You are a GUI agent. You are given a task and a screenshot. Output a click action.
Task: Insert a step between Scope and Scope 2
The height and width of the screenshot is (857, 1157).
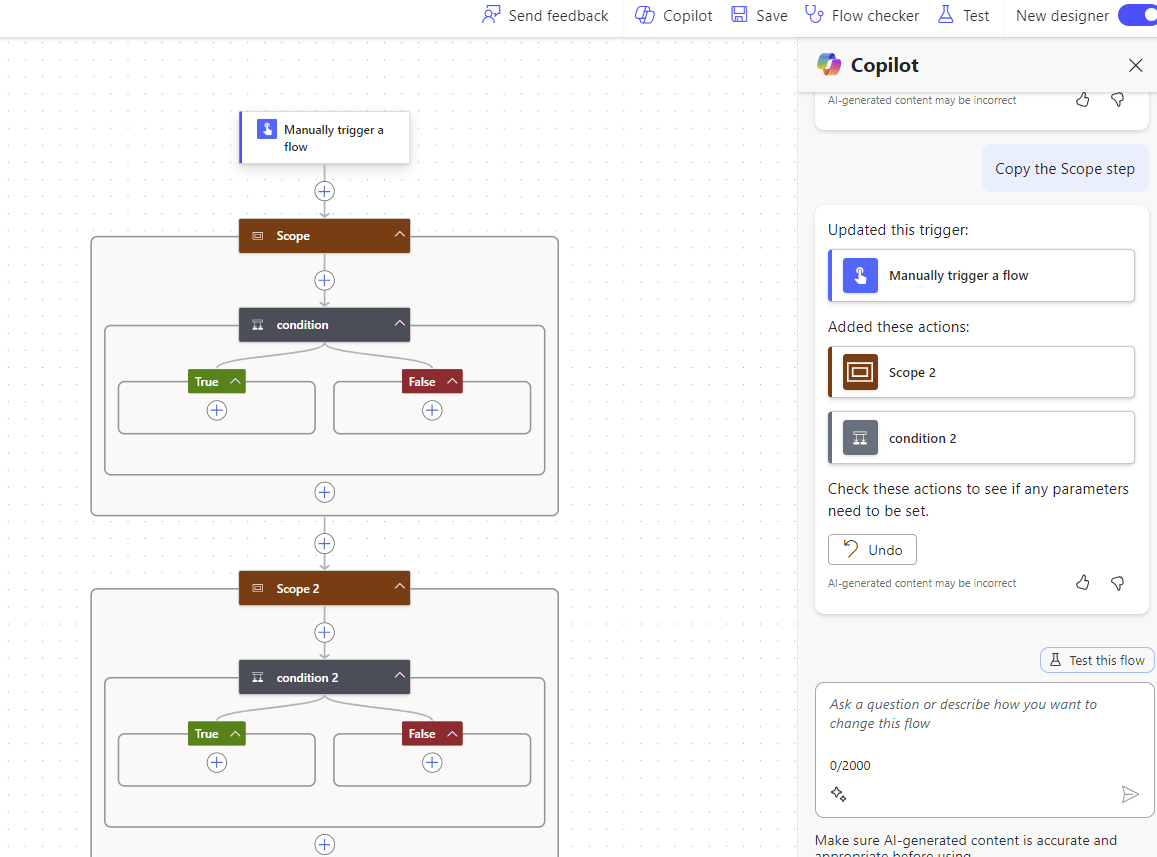pyautogui.click(x=325, y=544)
